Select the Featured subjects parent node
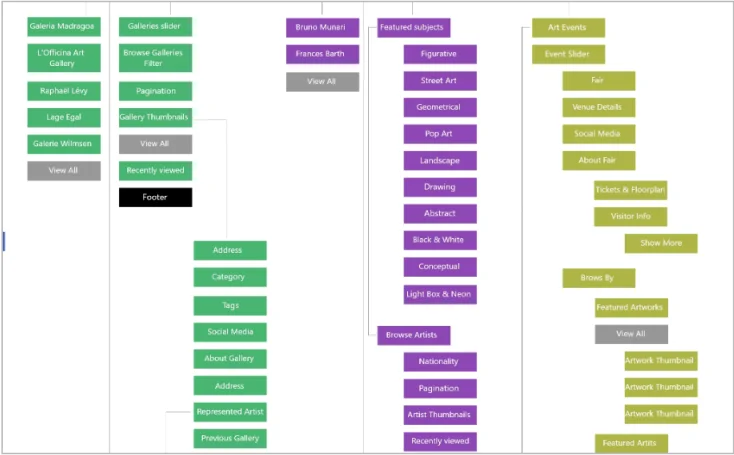The width and height of the screenshot is (734, 455). tap(414, 28)
